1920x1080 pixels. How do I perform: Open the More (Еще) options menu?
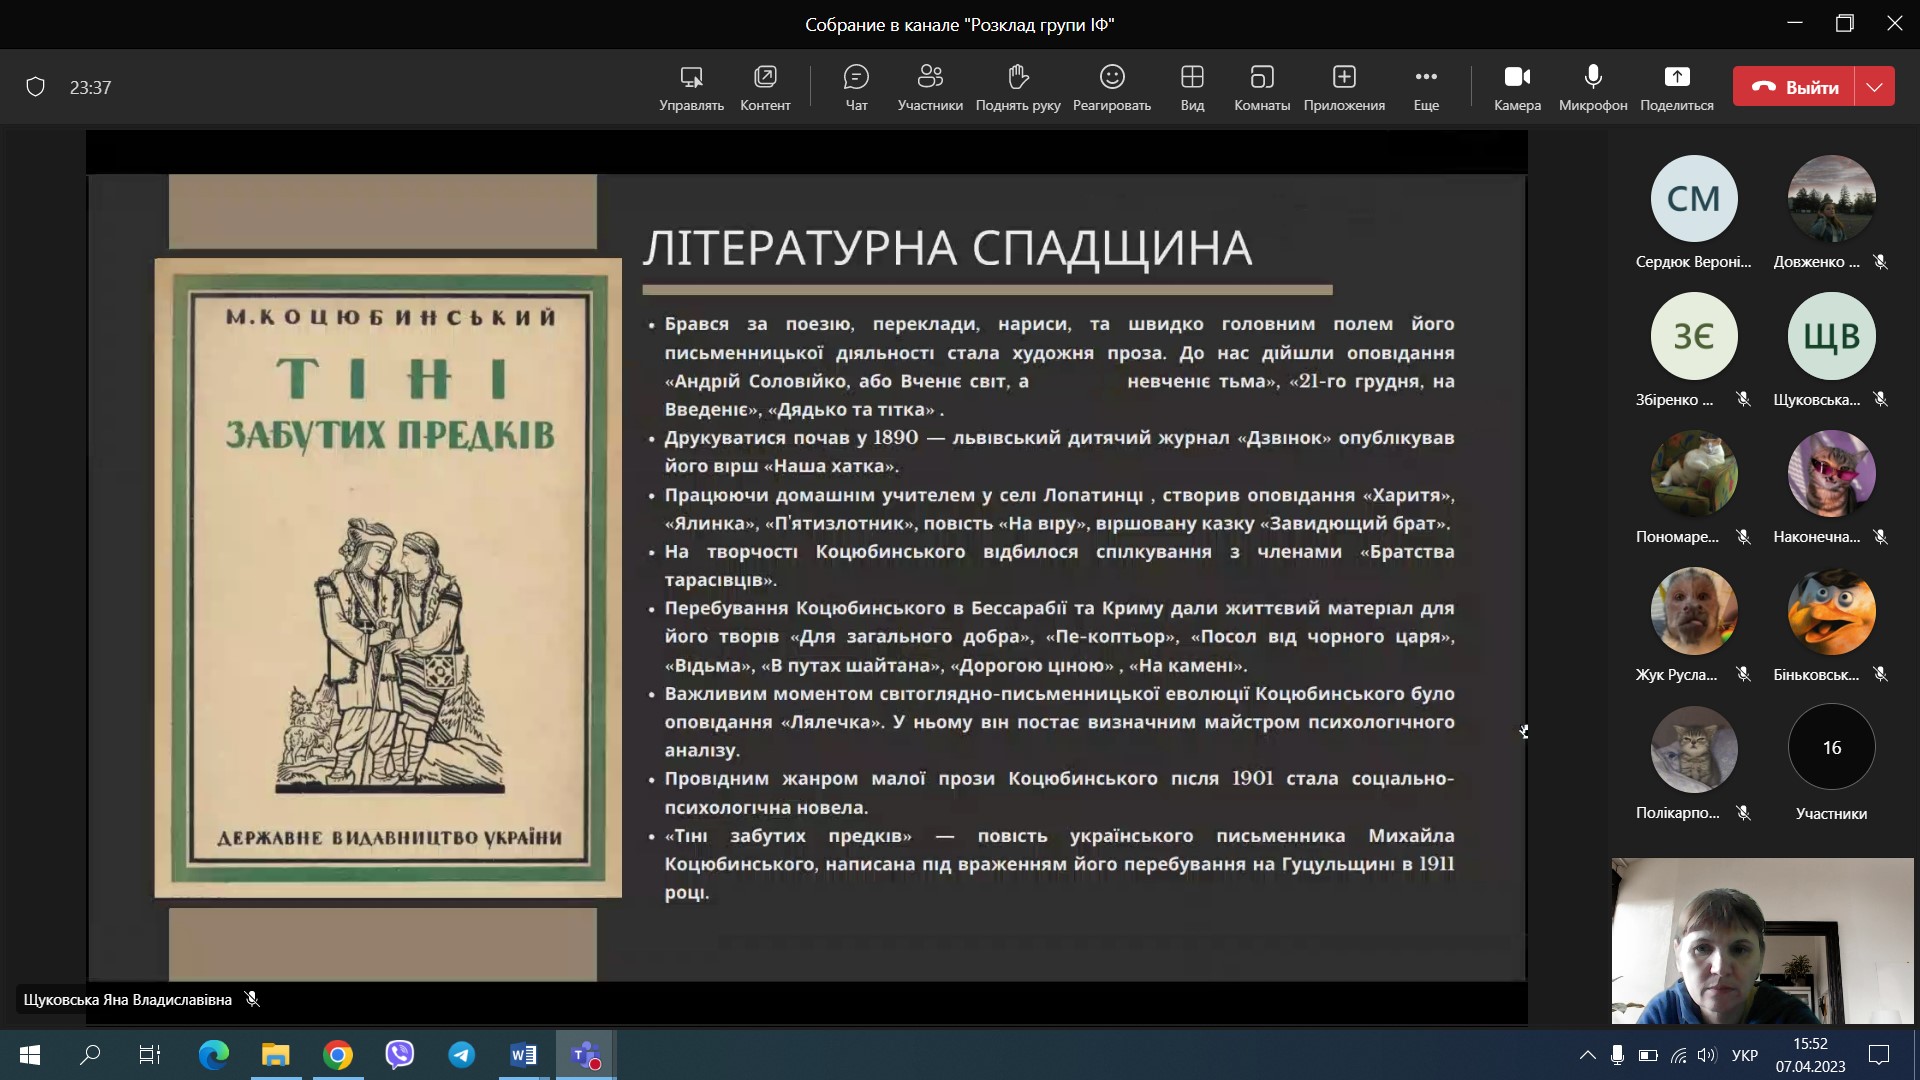tap(1426, 87)
